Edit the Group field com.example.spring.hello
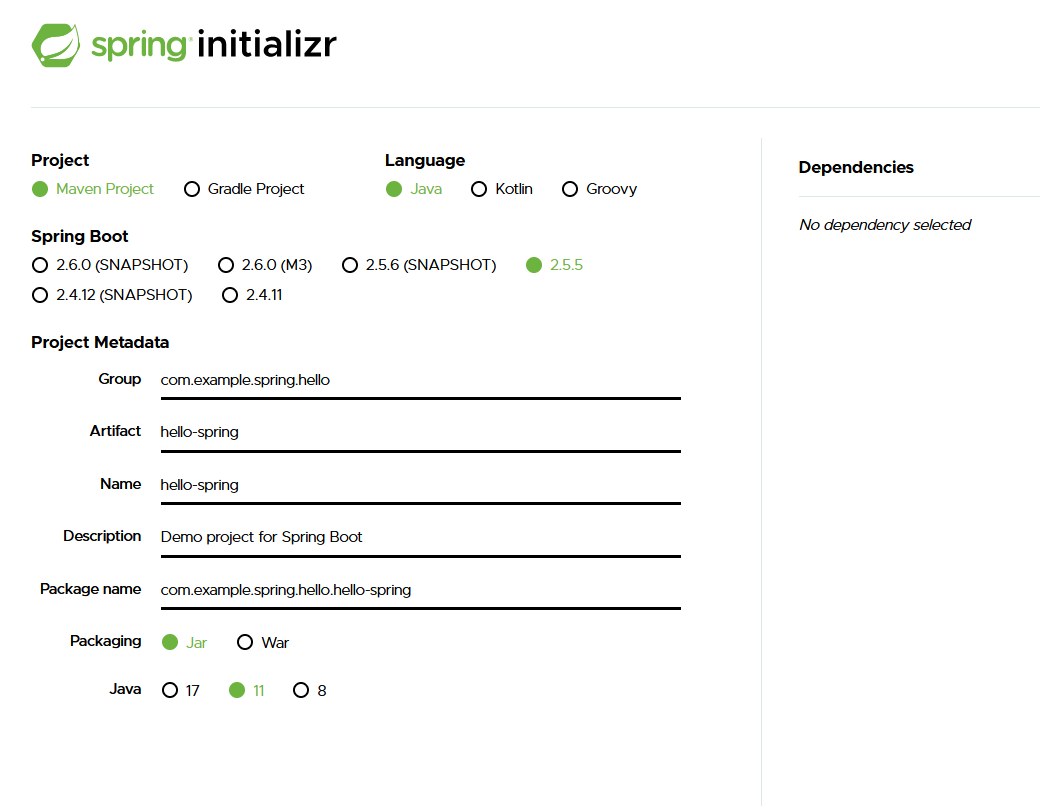Screen dimensions: 1040x806 coord(421,380)
